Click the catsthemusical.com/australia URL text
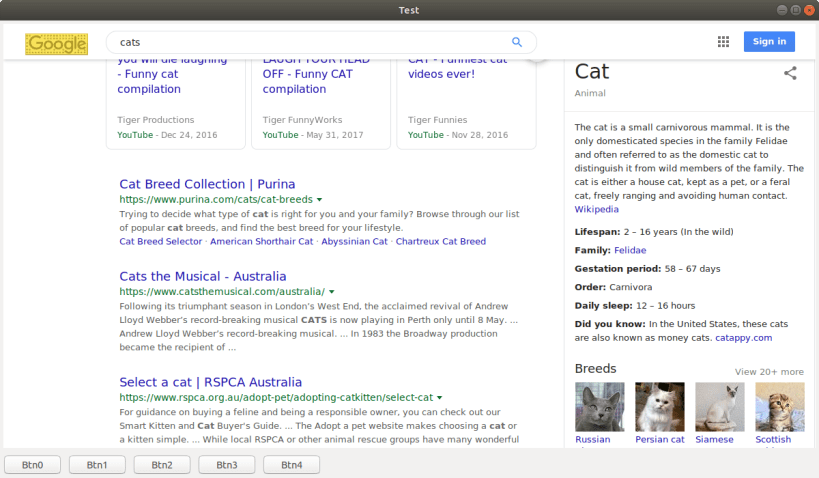The image size is (819, 478). coord(222,292)
